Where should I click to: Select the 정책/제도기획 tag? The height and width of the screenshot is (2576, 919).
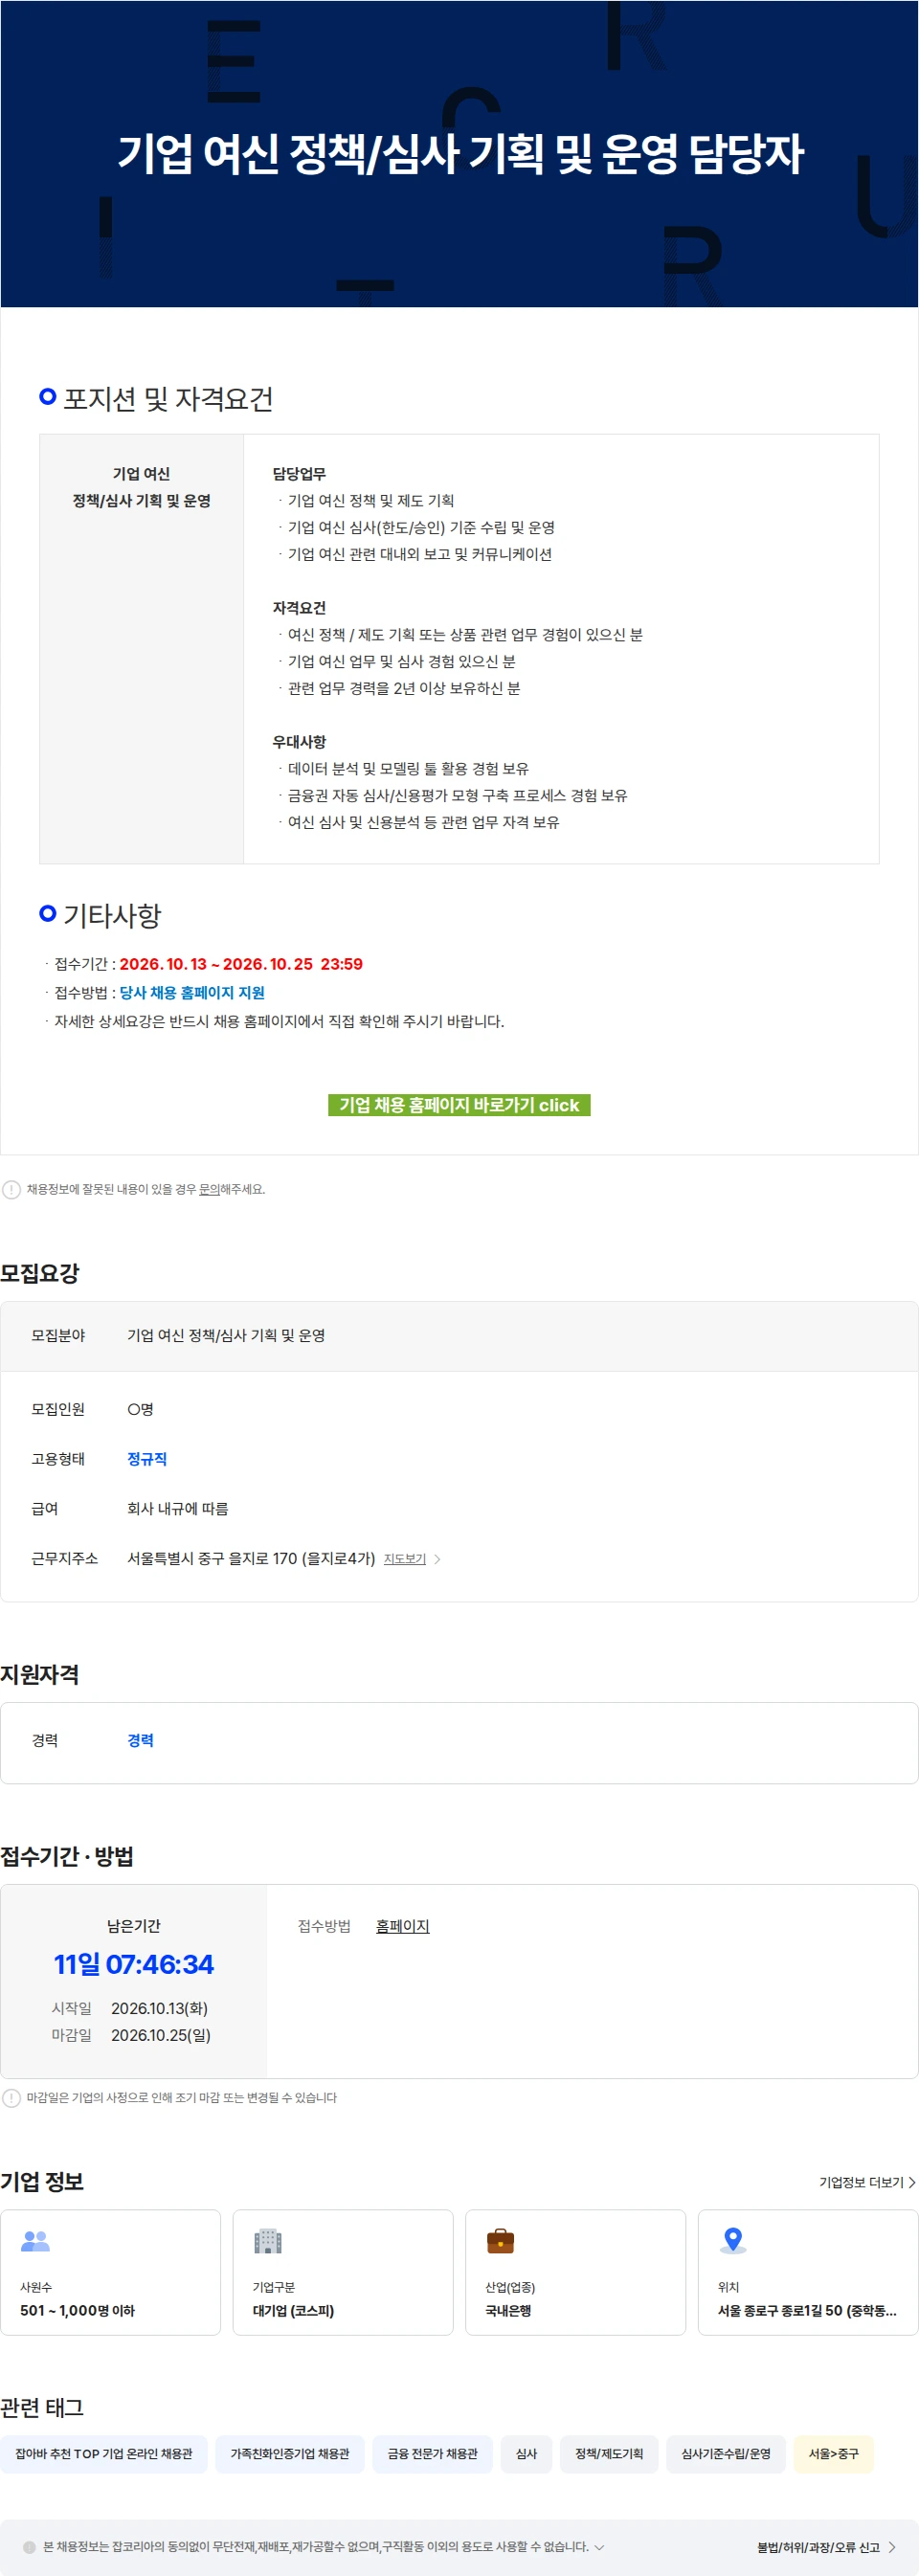point(609,2454)
